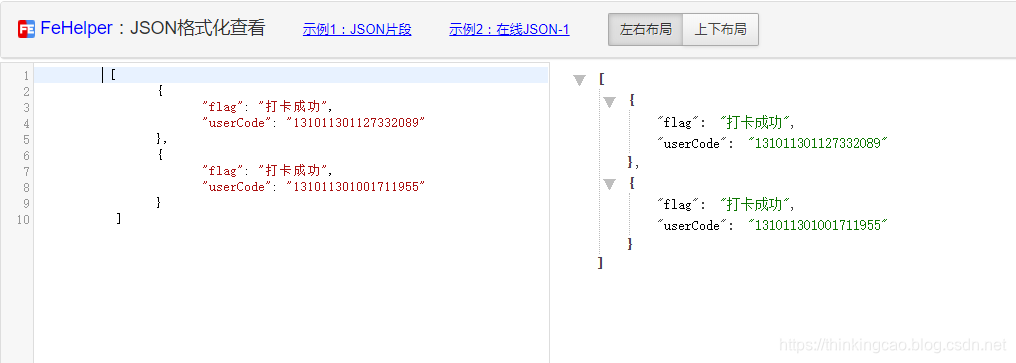Screen dimensions: 1016x363
Task: Place cursor on editor line 1 bracket
Action: tap(113, 75)
